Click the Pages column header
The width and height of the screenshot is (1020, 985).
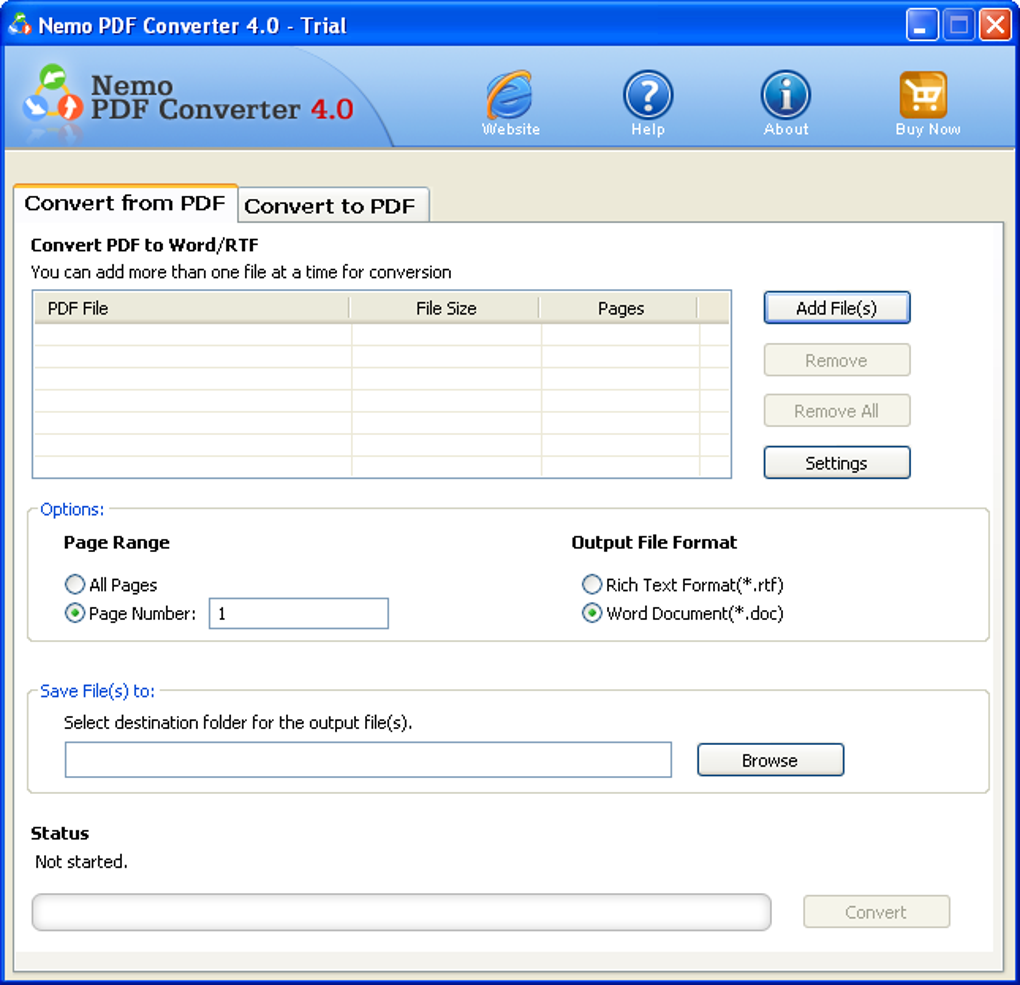click(x=619, y=308)
